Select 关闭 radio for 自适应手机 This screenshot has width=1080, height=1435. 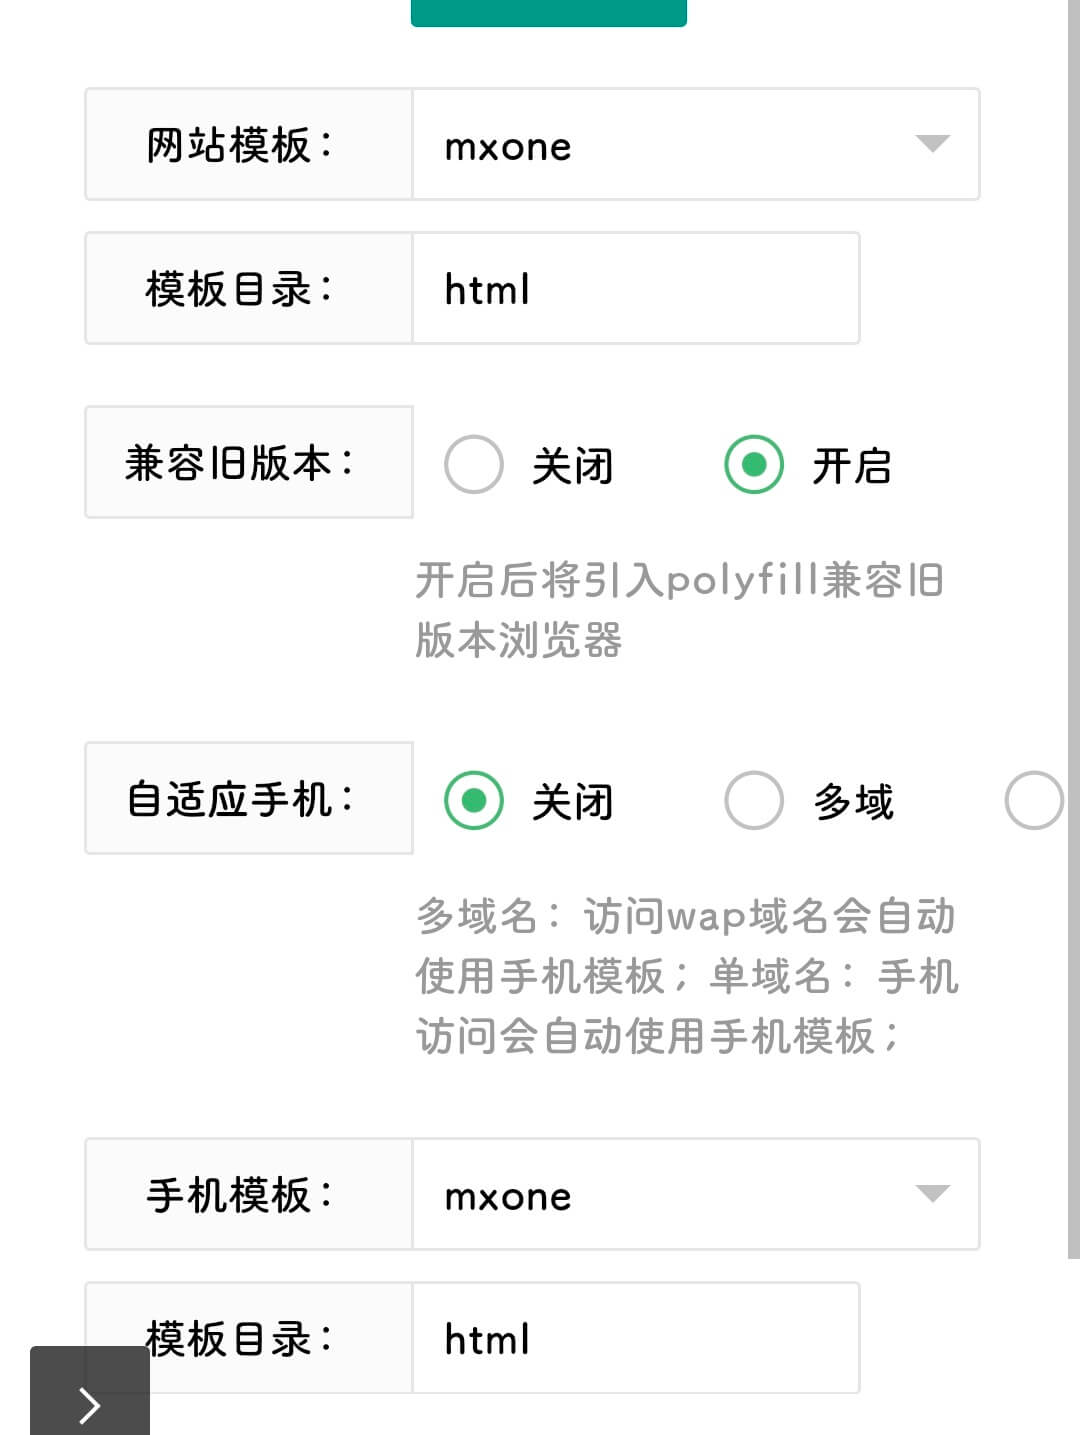474,800
